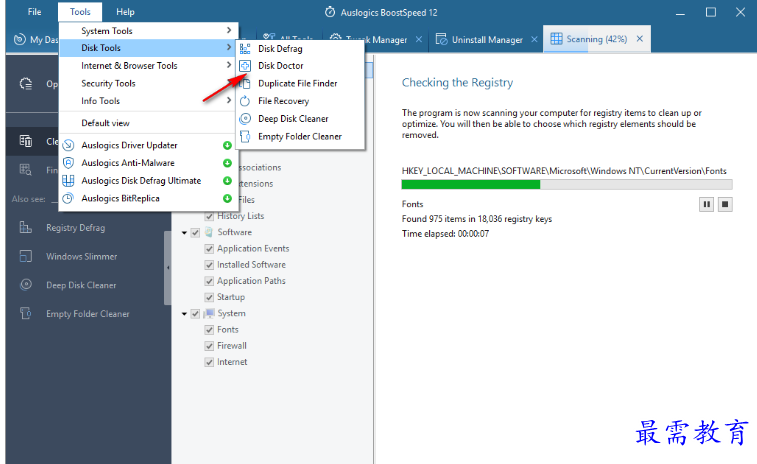Download BitReplica via green arrow icon

click(227, 198)
